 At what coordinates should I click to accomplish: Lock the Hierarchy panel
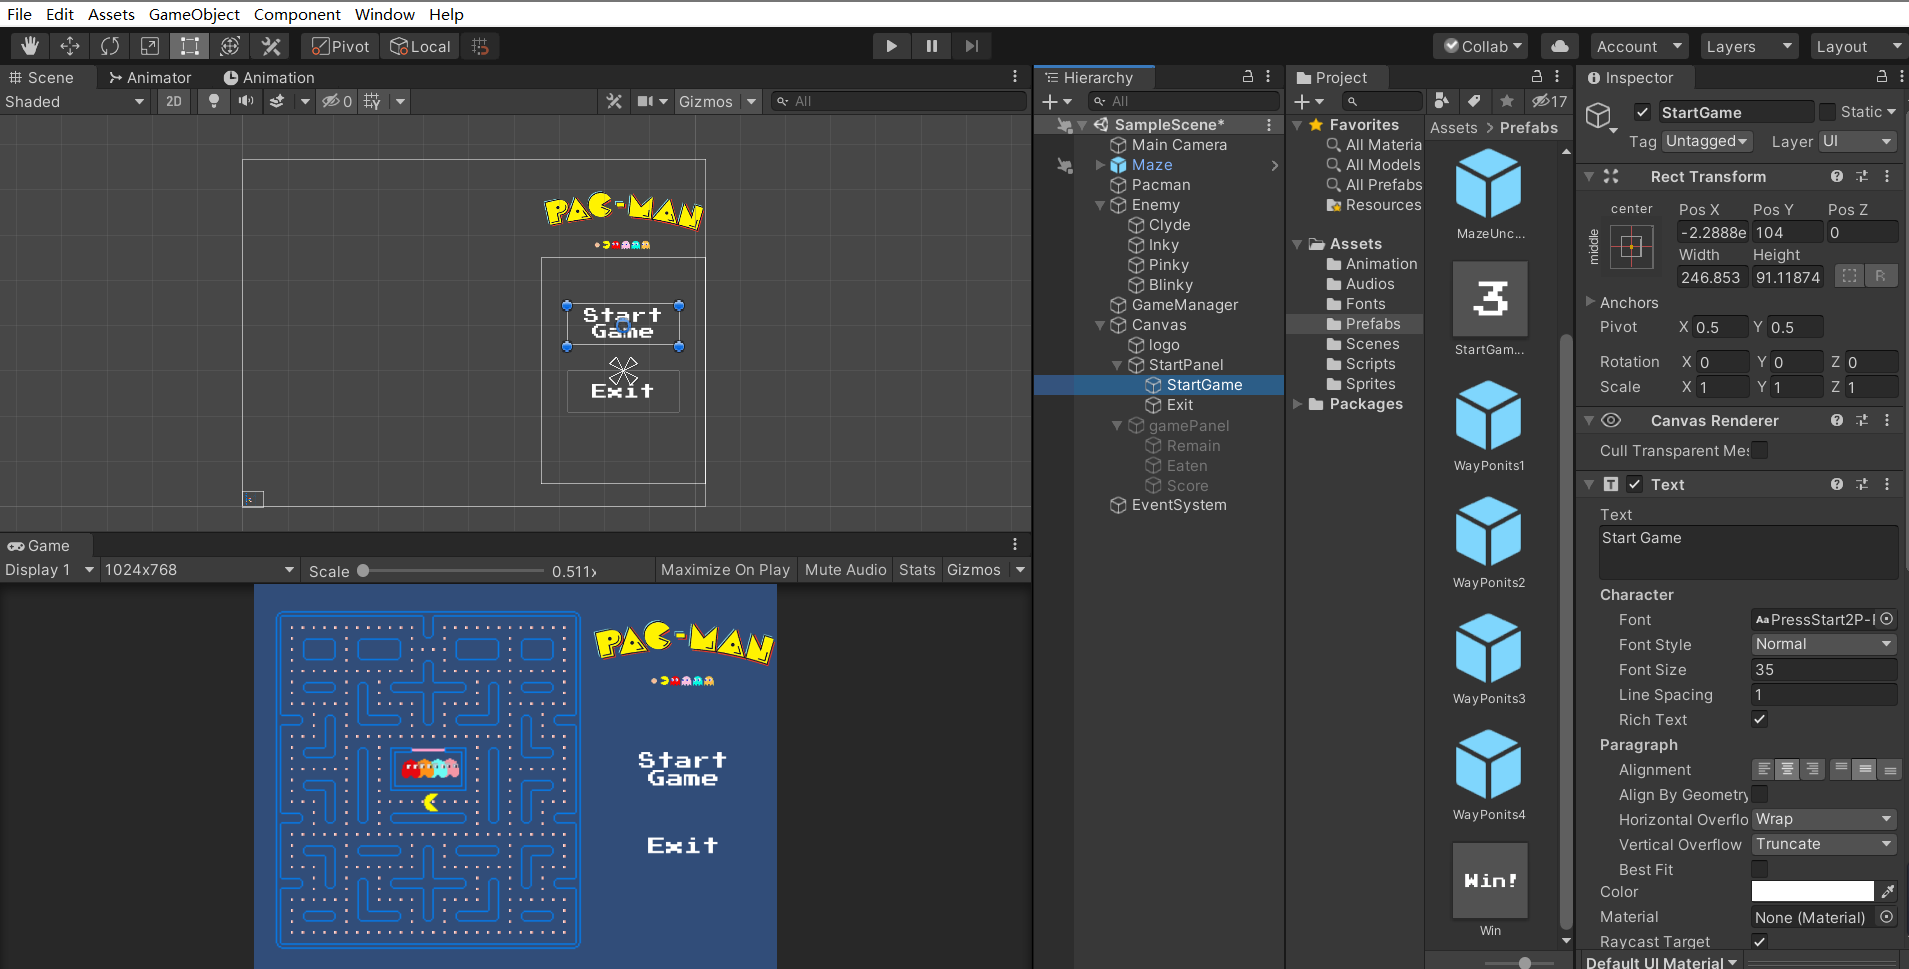[x=1248, y=77]
